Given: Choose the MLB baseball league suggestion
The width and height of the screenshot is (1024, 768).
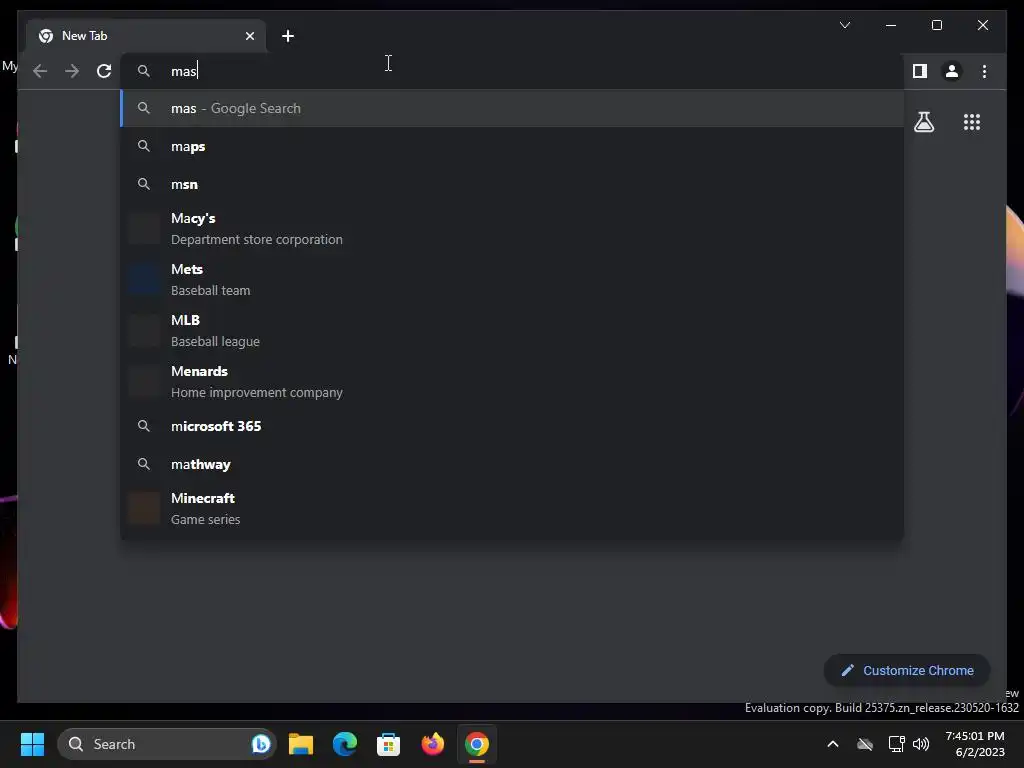Looking at the screenshot, I should pyautogui.click(x=512, y=330).
